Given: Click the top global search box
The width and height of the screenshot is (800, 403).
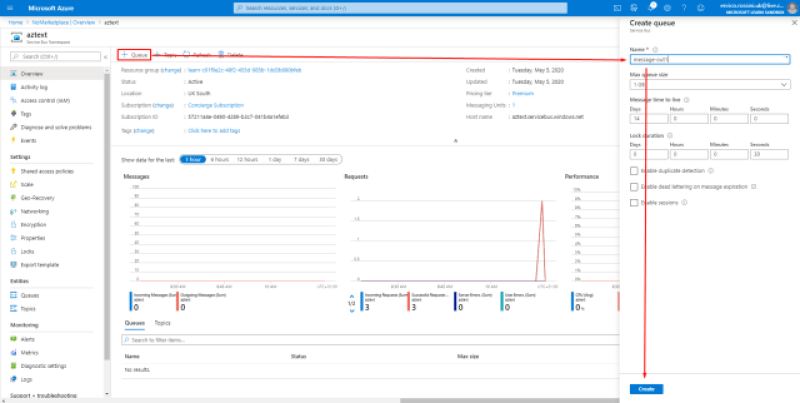Looking at the screenshot, I should [401, 8].
